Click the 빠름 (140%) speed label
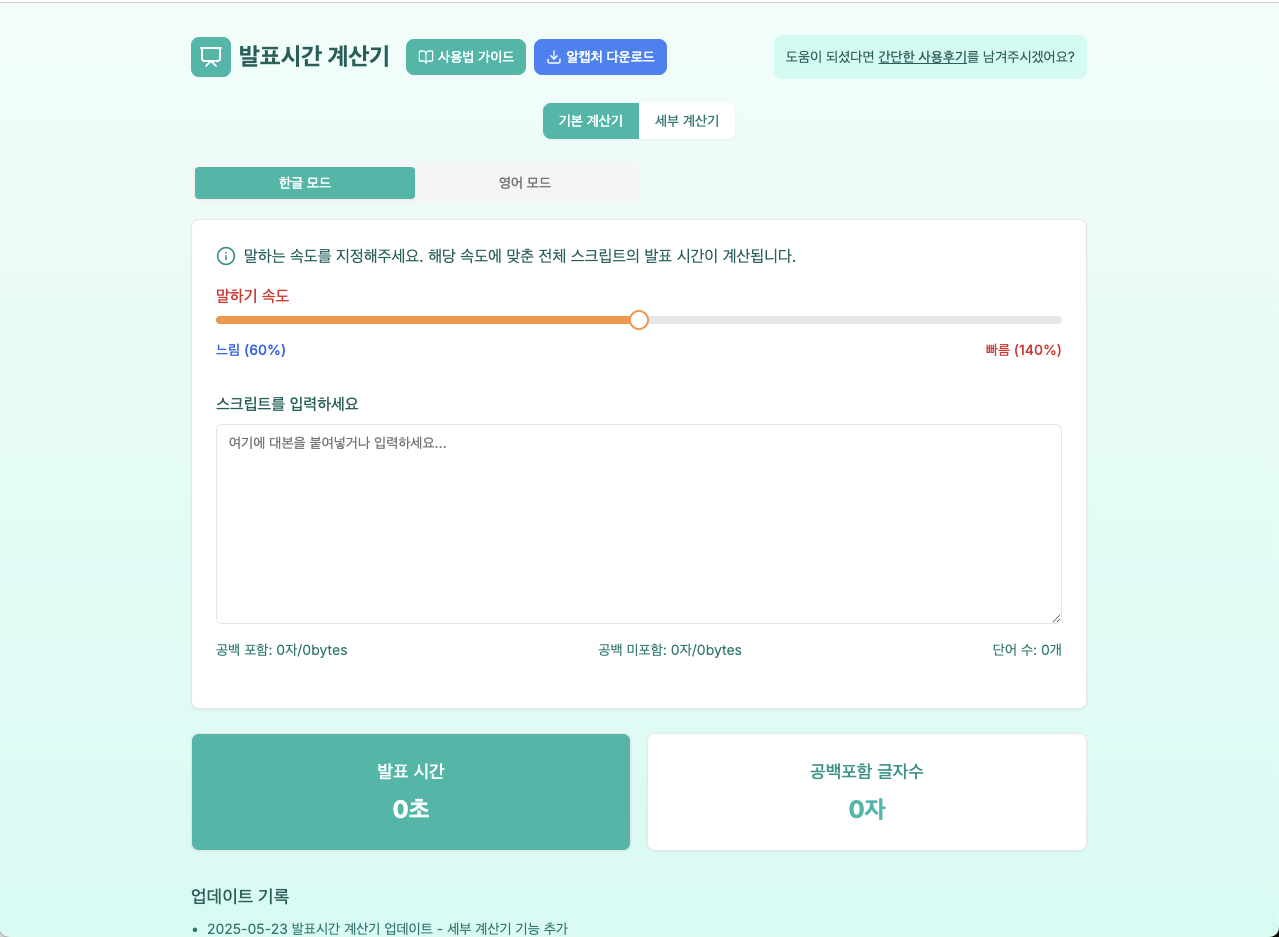This screenshot has height=937, width=1279. click(1022, 349)
